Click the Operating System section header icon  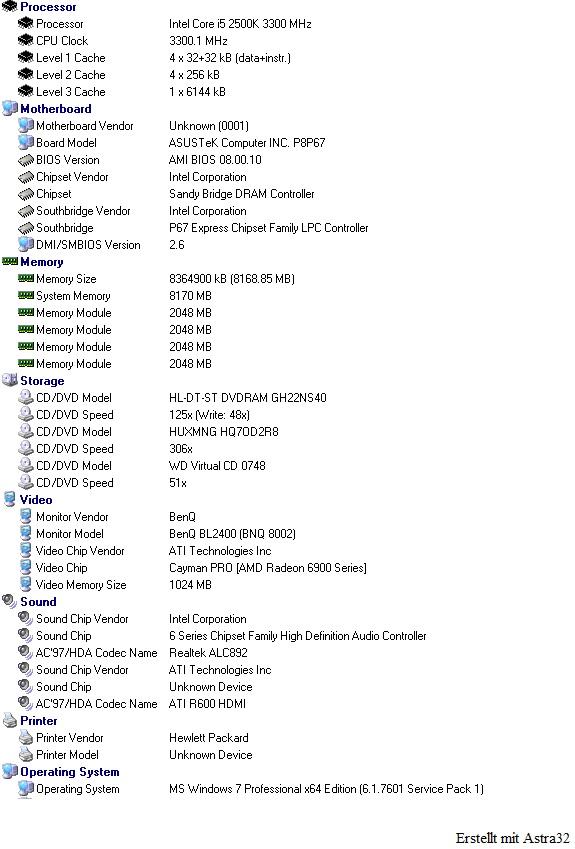click(10, 771)
